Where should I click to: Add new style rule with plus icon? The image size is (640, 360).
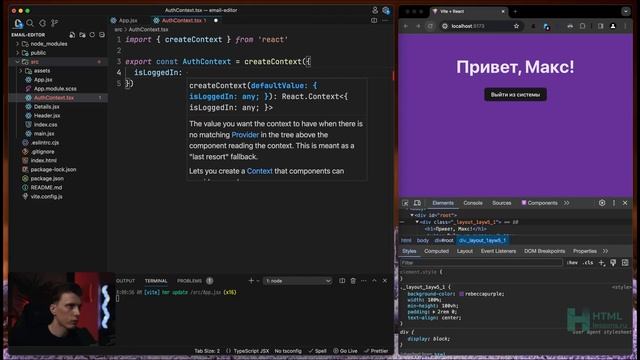click(x=602, y=263)
